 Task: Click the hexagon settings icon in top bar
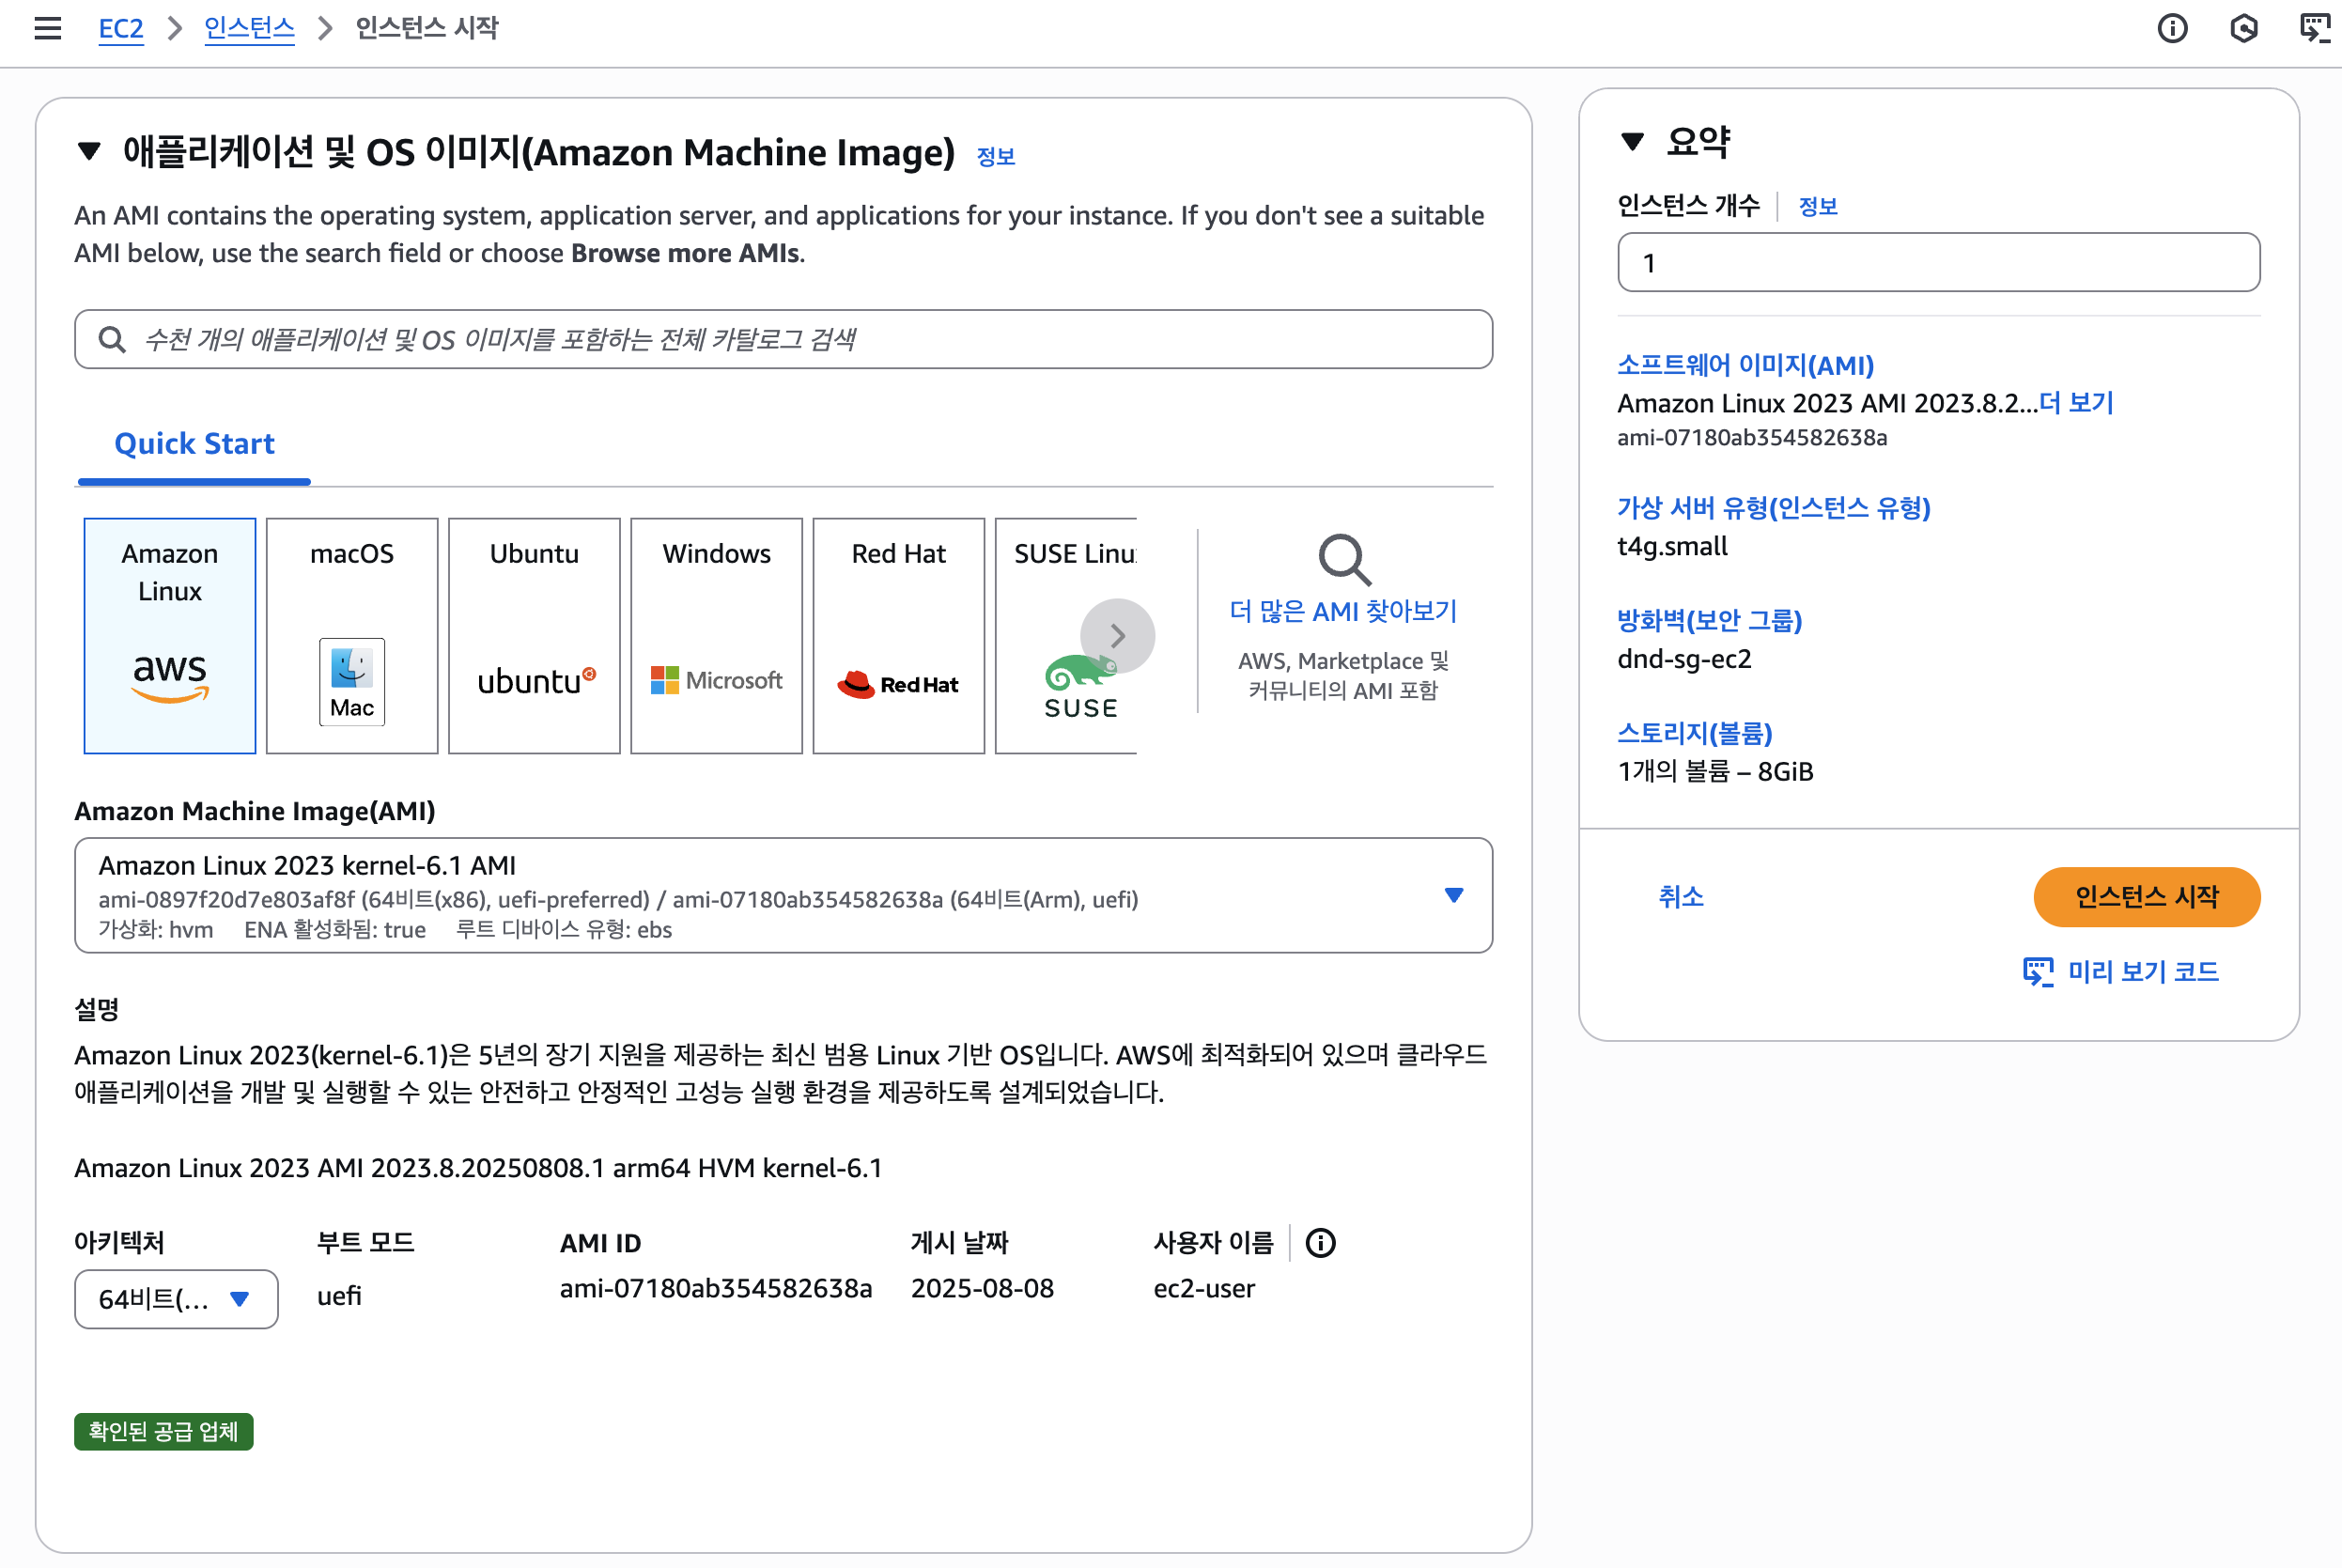click(2244, 28)
